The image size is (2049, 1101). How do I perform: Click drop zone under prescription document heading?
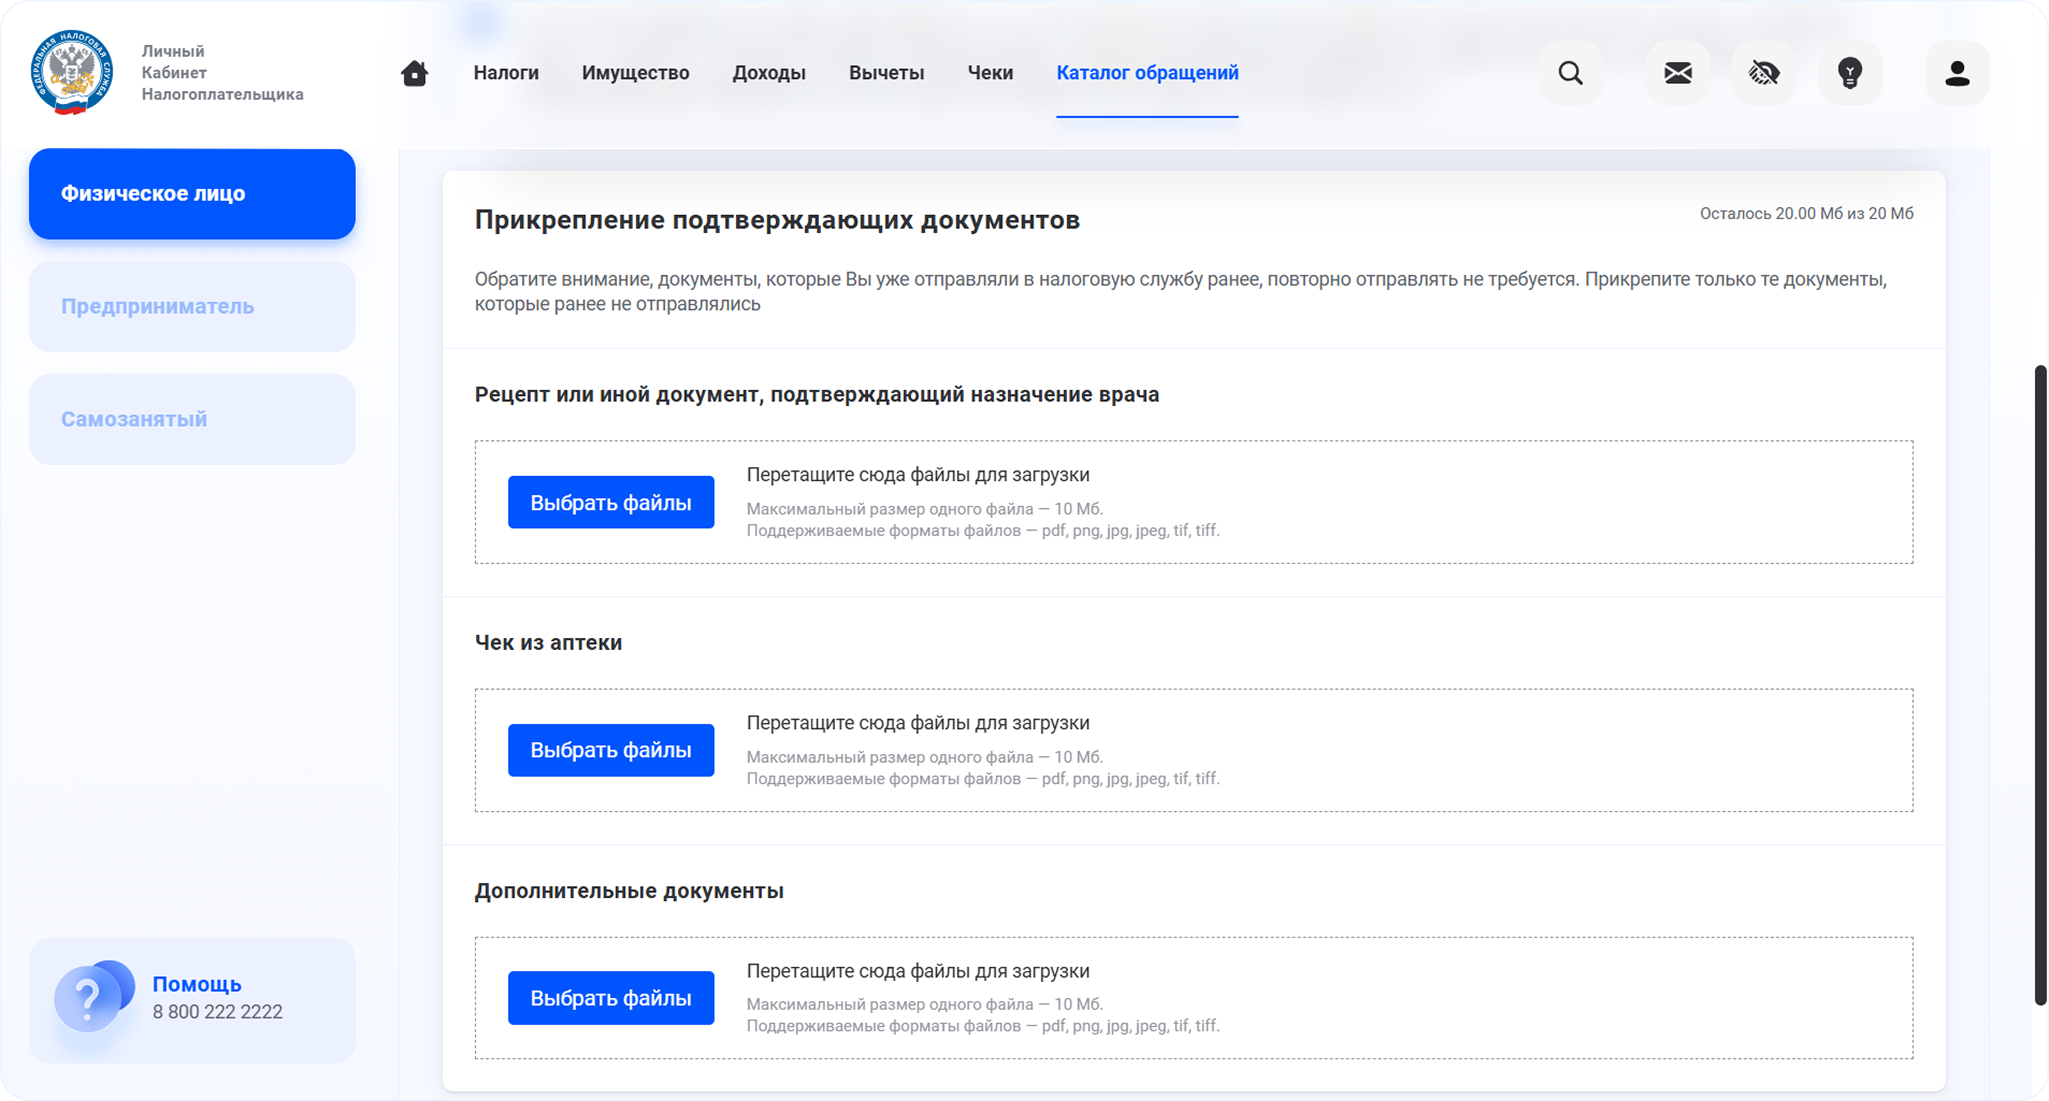[1194, 502]
